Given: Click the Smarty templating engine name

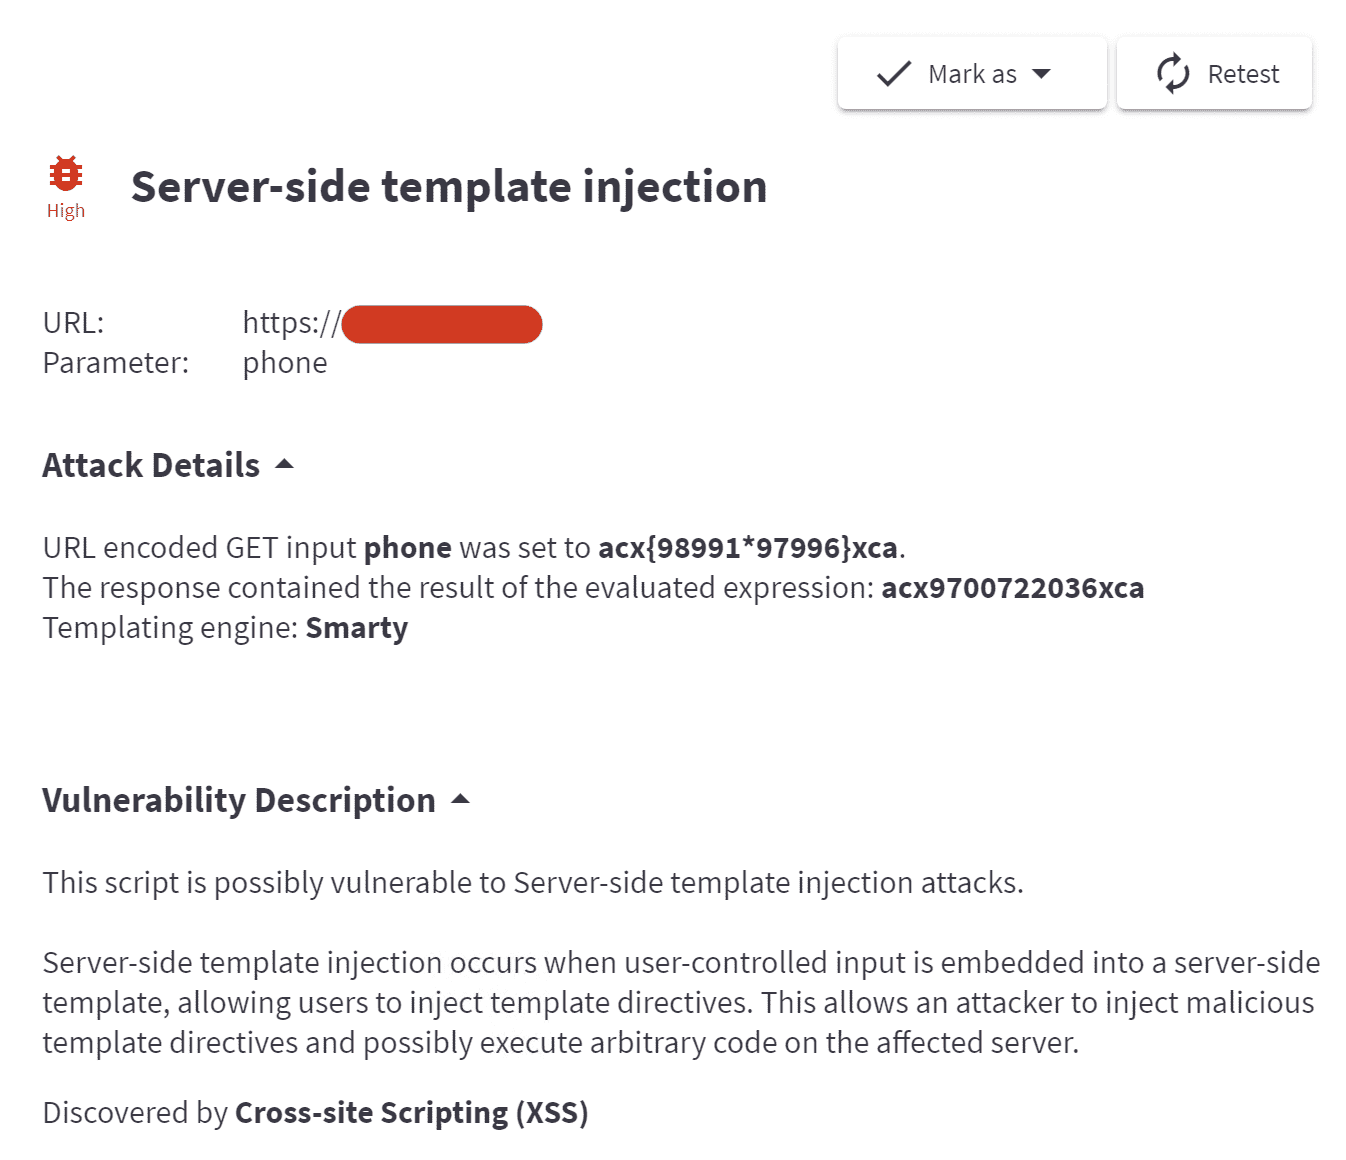Looking at the screenshot, I should pyautogui.click(x=357, y=628).
